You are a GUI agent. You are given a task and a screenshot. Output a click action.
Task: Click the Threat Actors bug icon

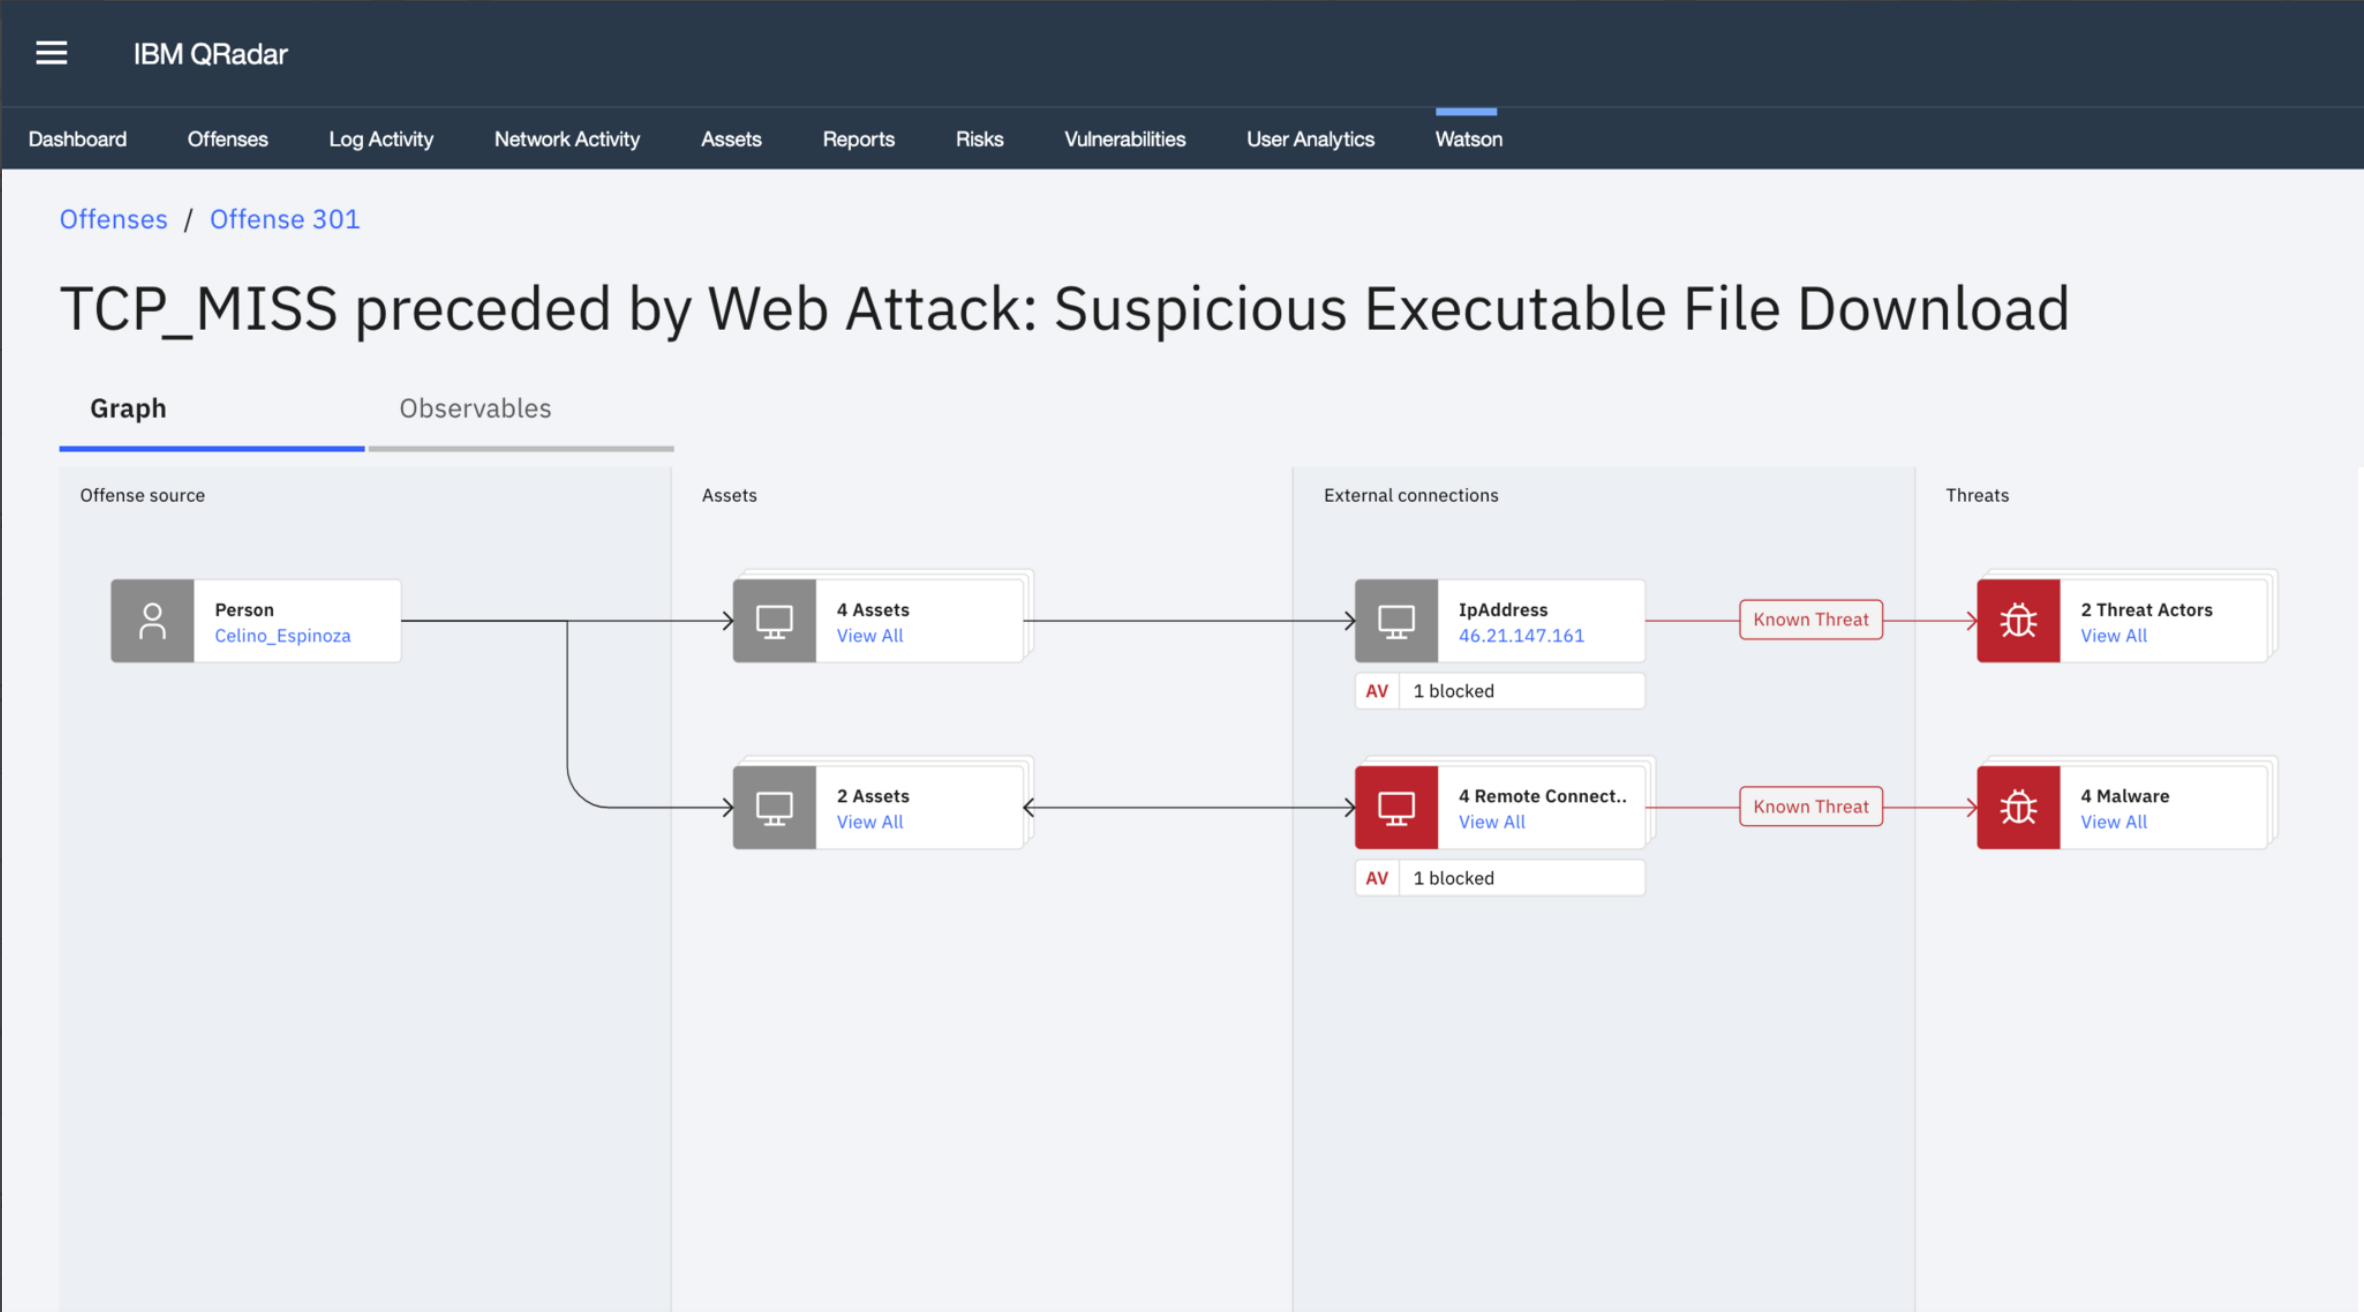(2018, 621)
